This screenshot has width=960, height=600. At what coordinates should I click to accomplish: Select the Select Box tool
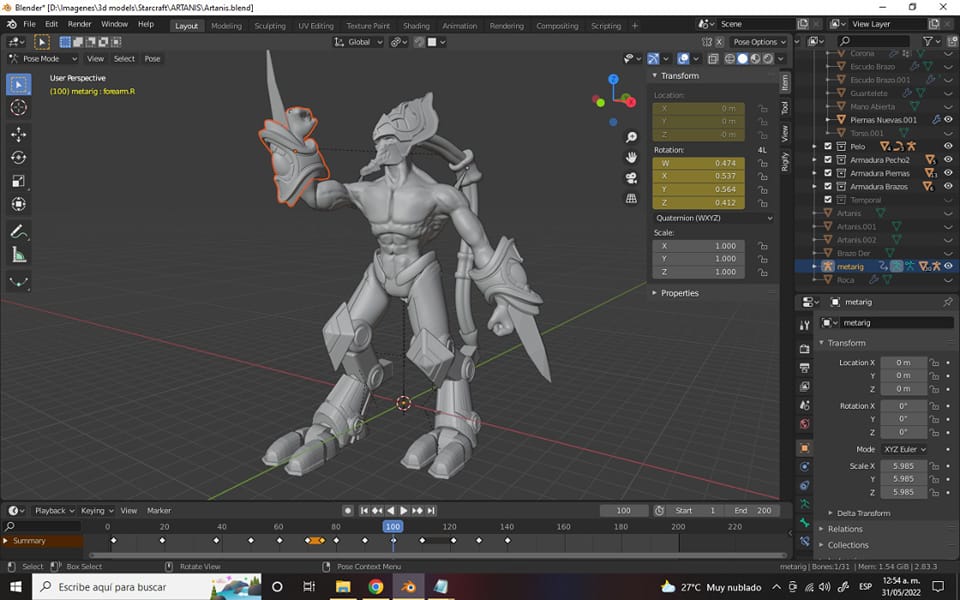18,84
